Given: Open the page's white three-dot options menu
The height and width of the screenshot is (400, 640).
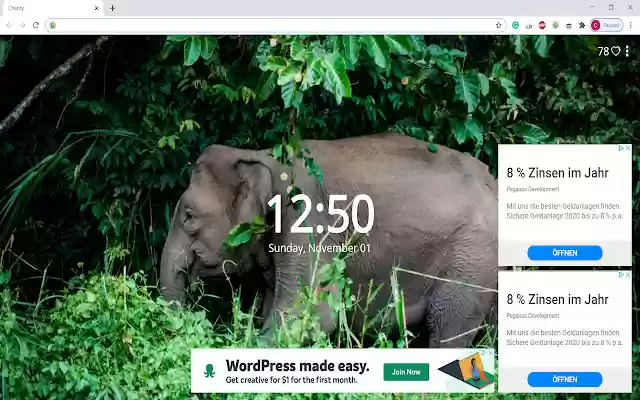Looking at the screenshot, I should 627,51.
